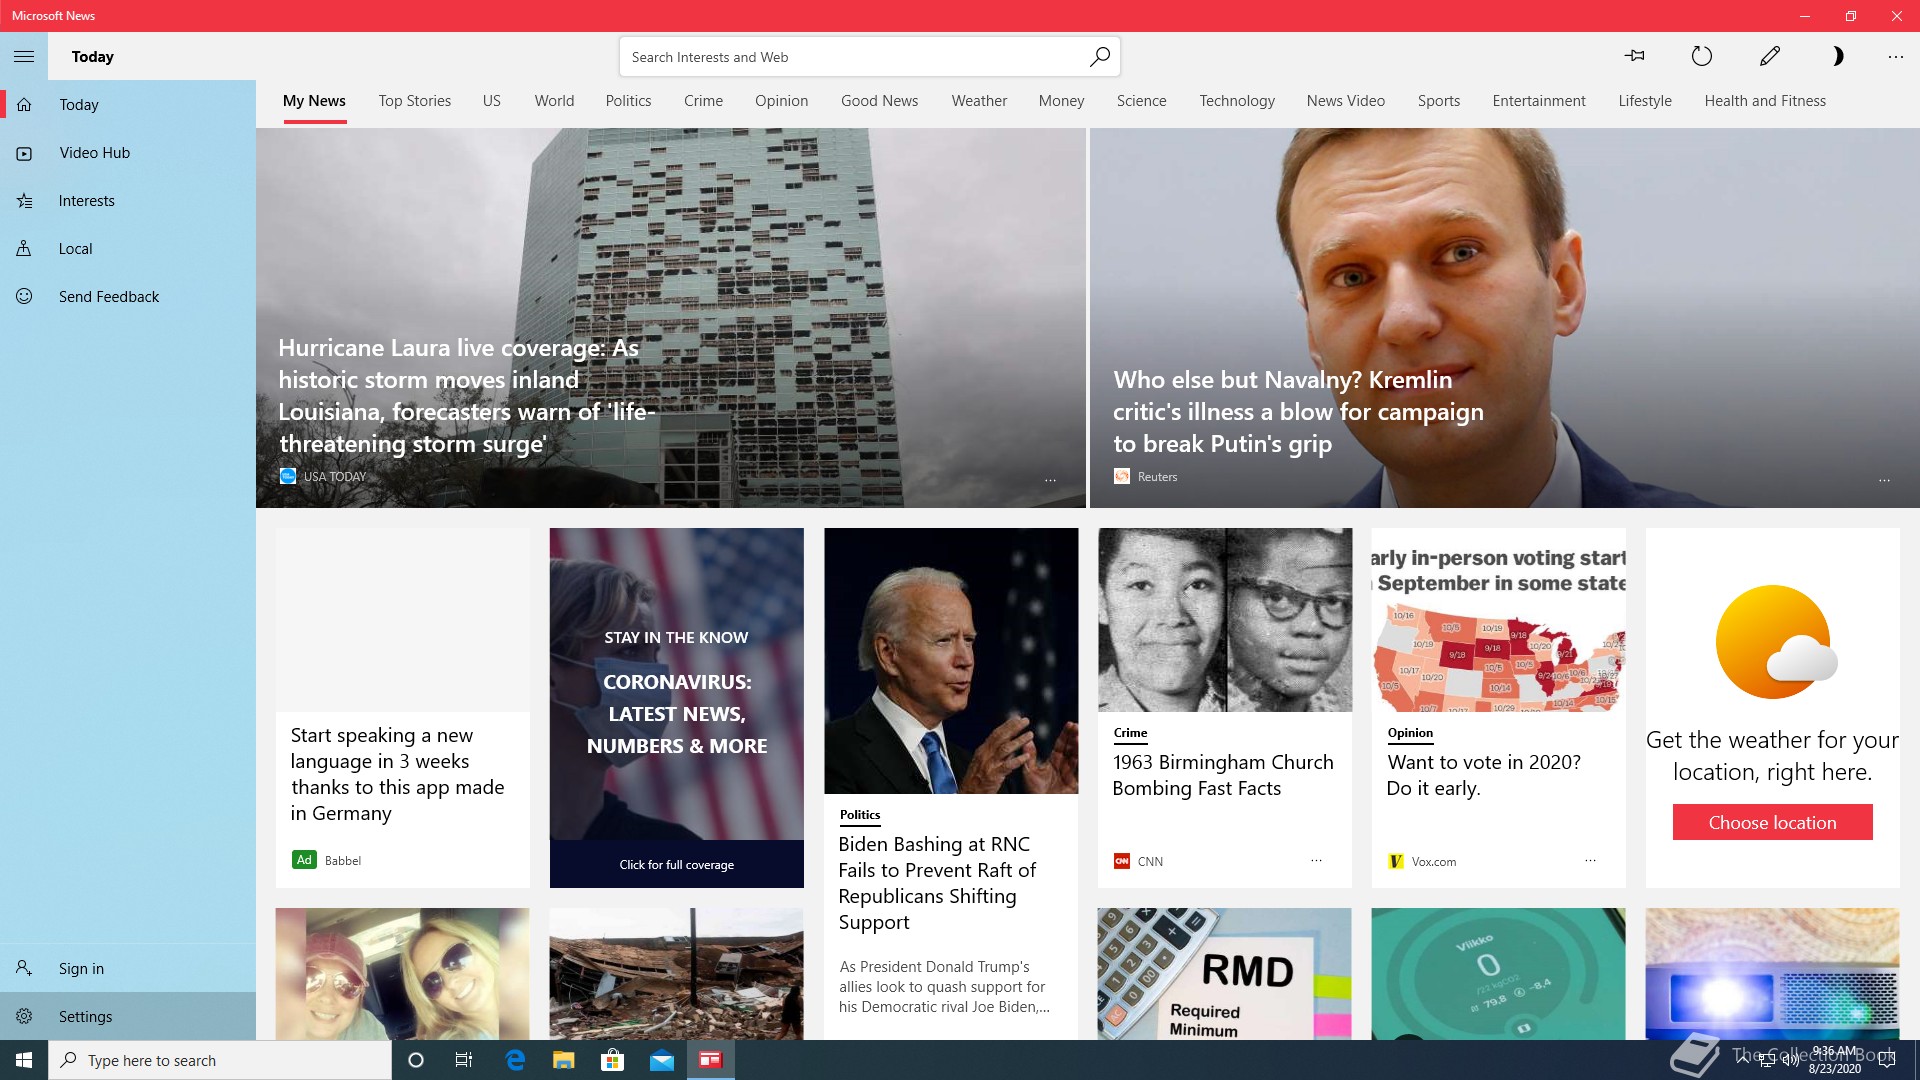The width and height of the screenshot is (1920, 1080).
Task: Open options ellipsis on CNN Birmingham article
Action: click(x=1316, y=860)
